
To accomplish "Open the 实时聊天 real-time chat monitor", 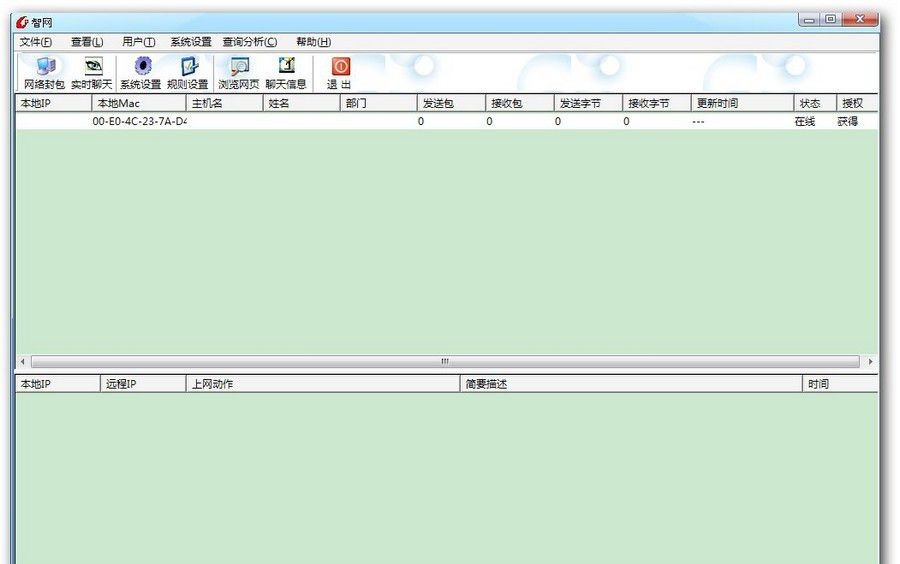I will (92, 73).
